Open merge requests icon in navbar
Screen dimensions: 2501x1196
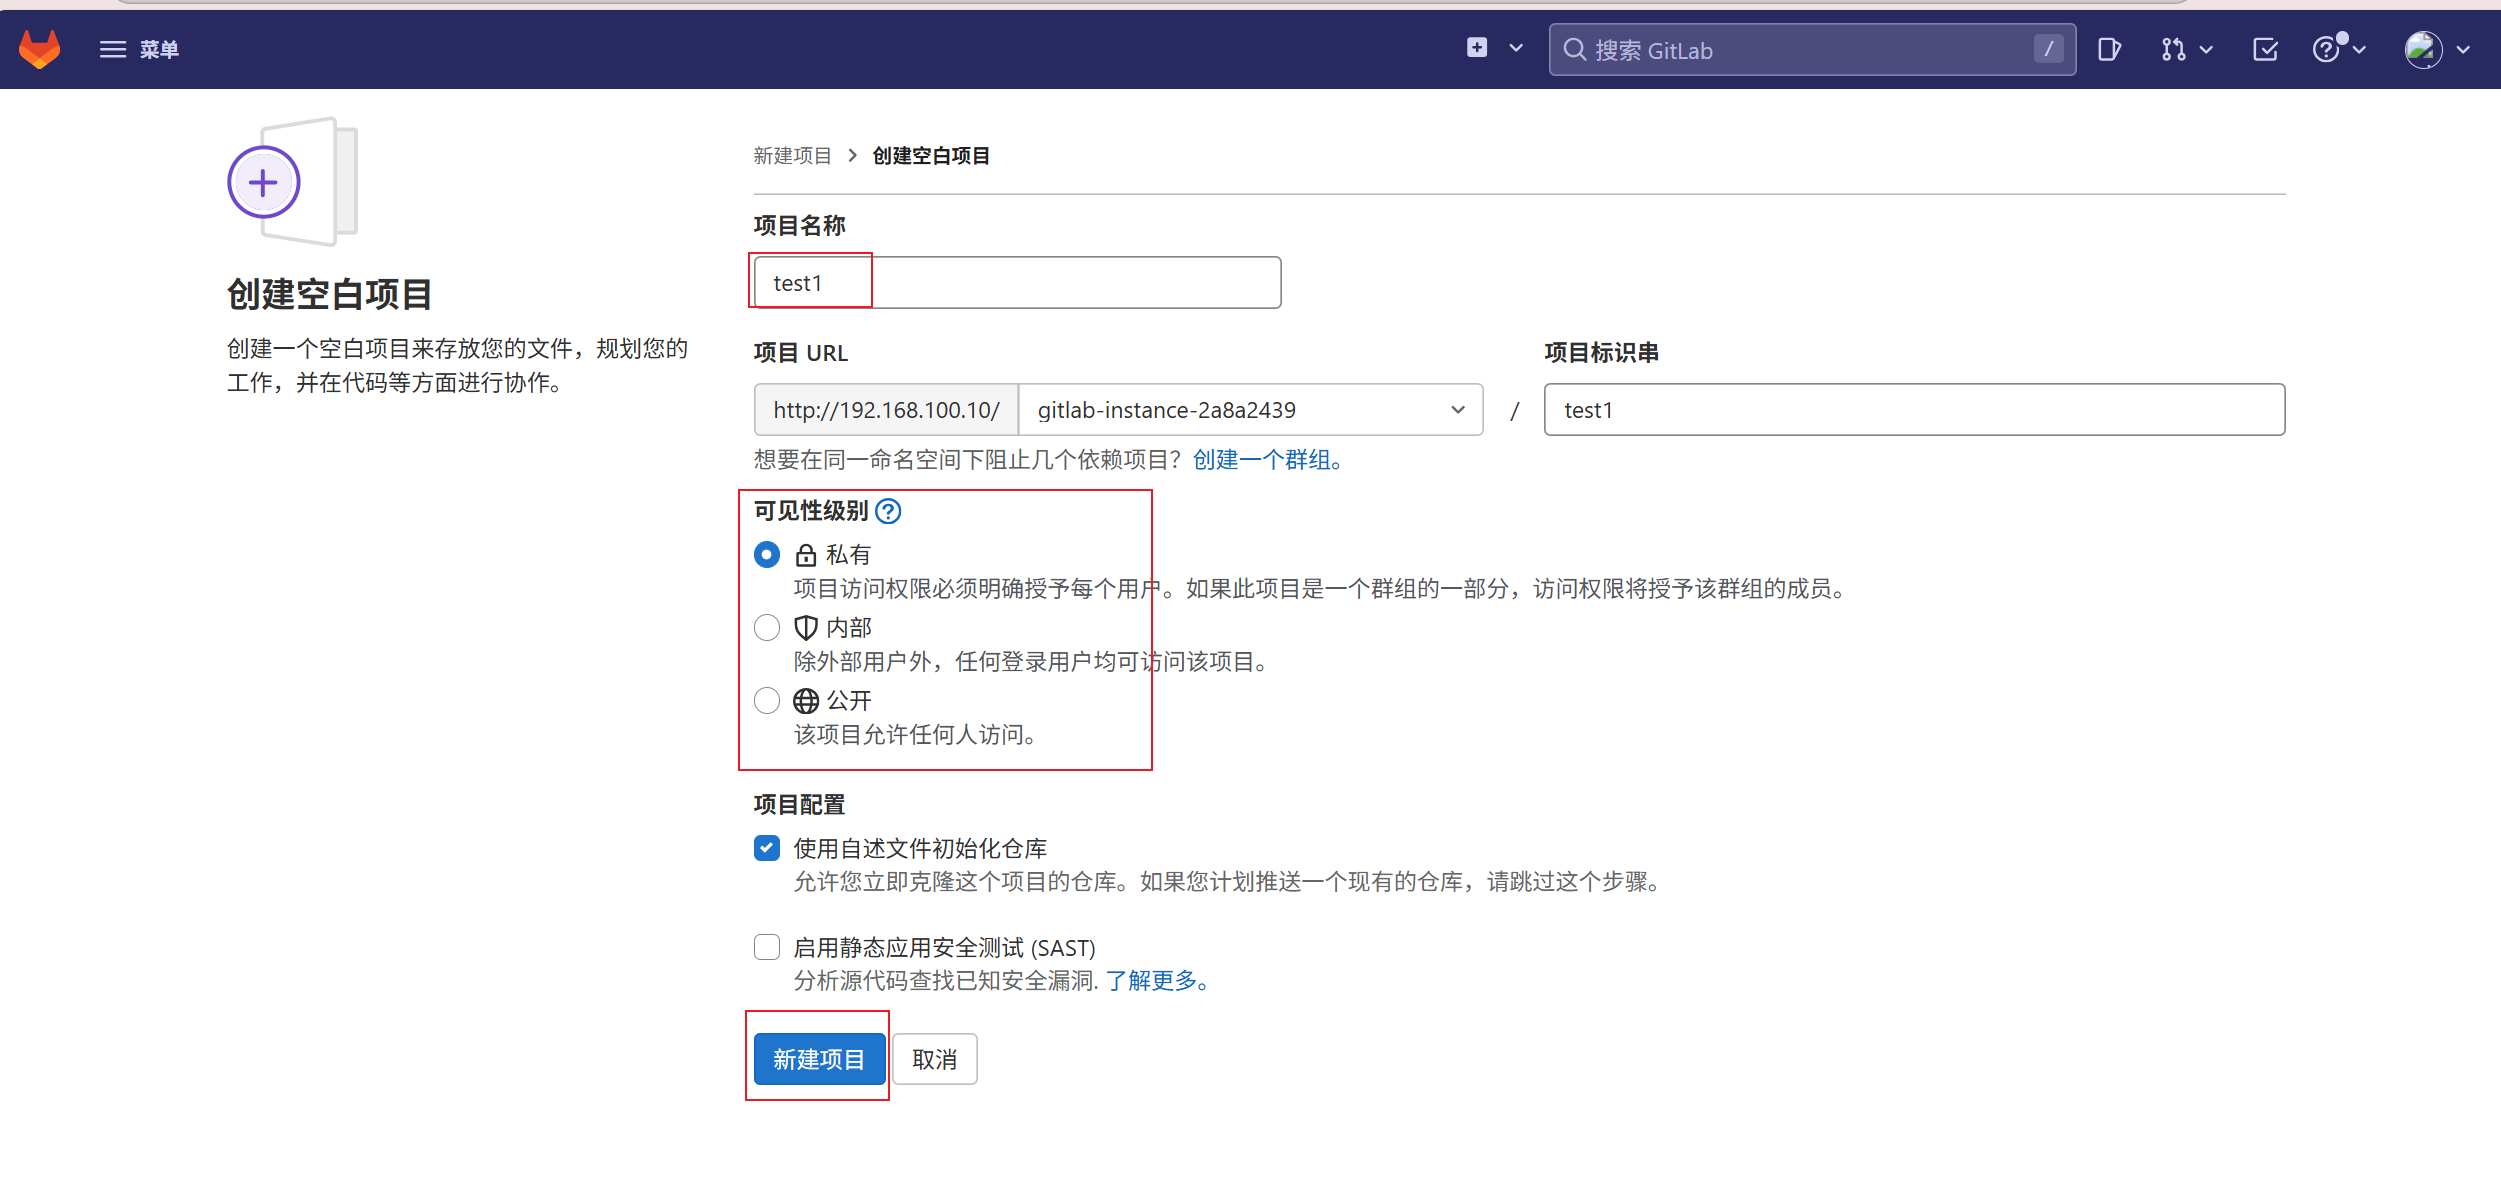[2173, 49]
